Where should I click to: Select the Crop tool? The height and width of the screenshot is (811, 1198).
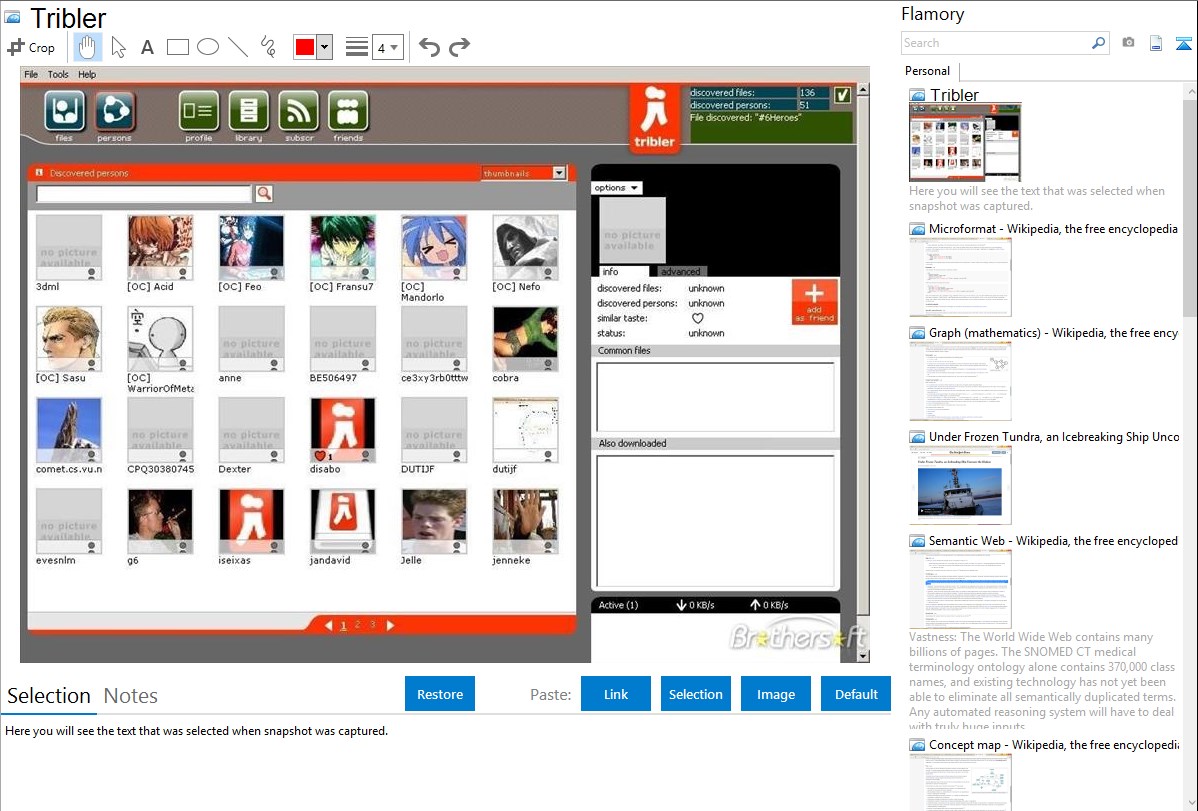click(31, 47)
